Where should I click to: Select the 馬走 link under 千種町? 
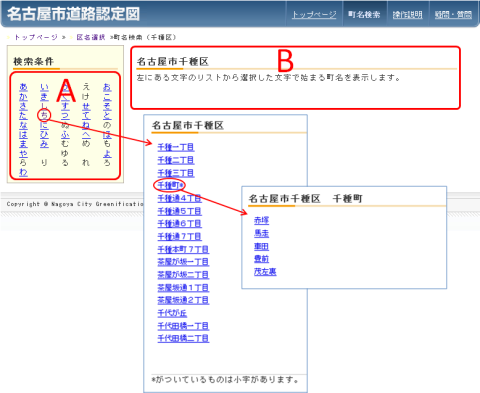click(261, 233)
